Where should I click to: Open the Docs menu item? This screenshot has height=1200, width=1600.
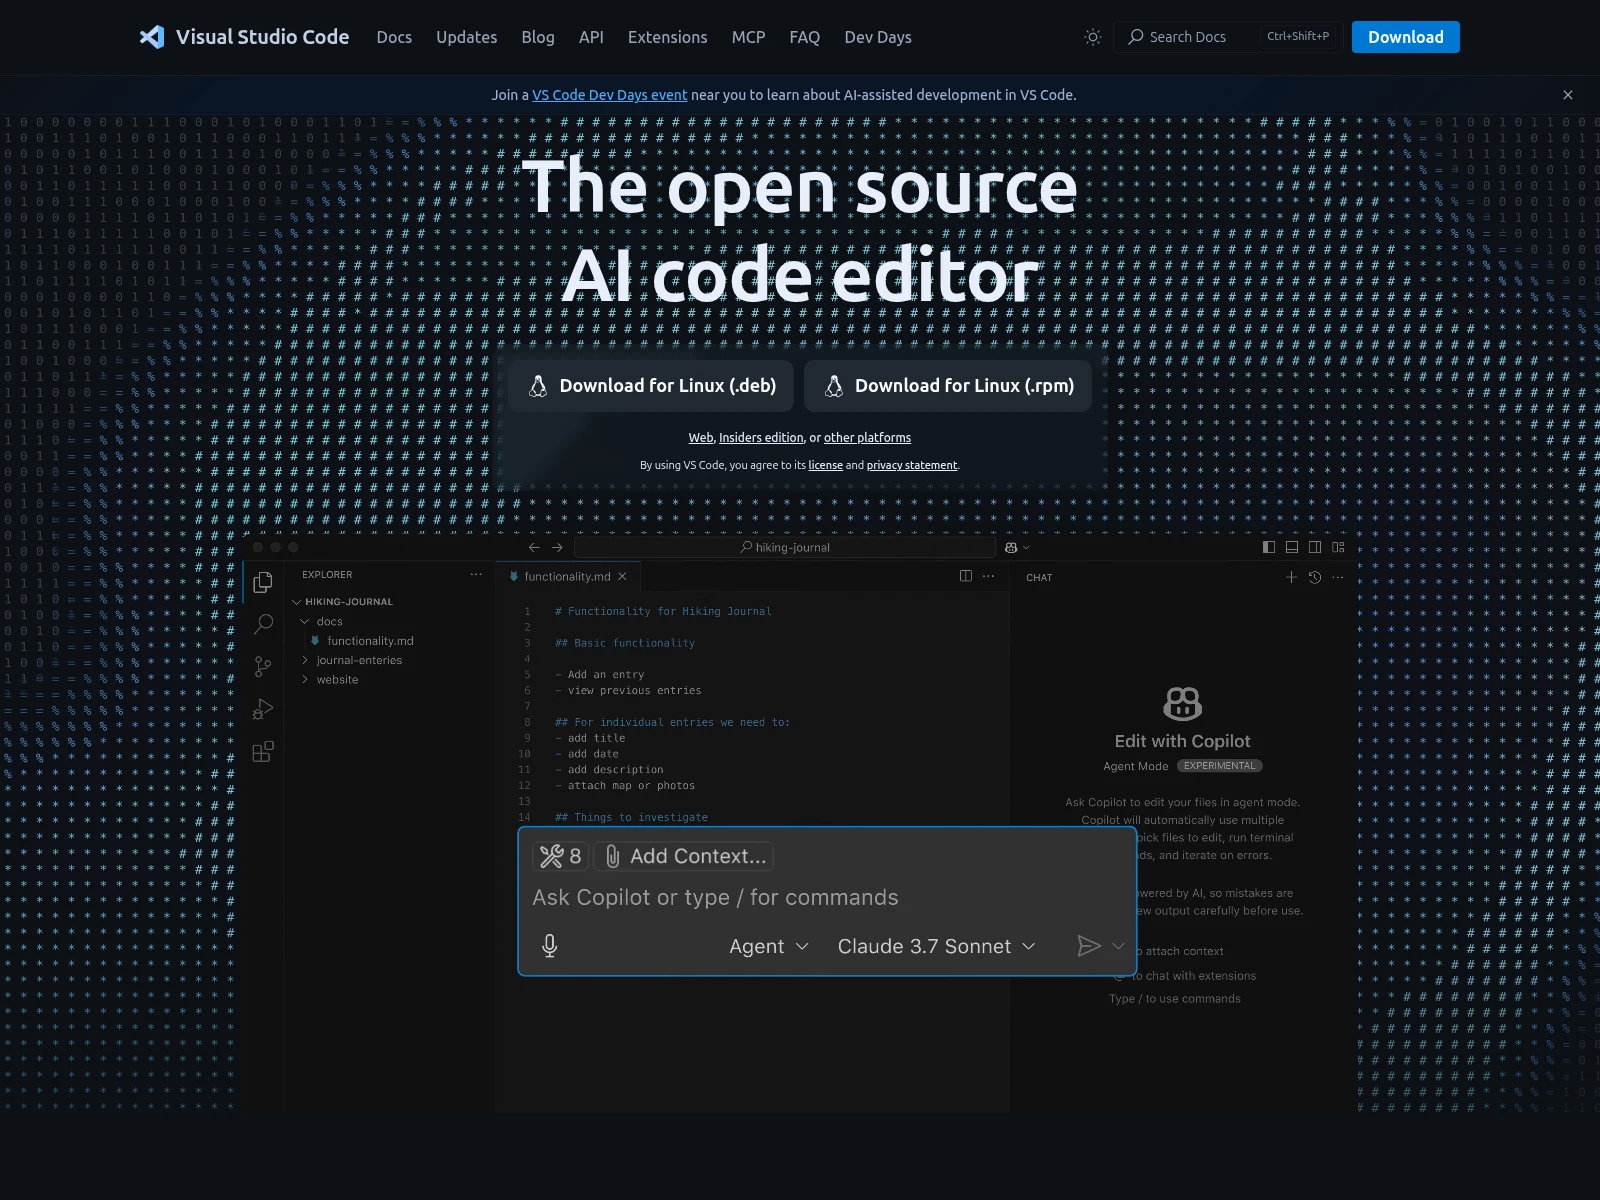coord(394,37)
